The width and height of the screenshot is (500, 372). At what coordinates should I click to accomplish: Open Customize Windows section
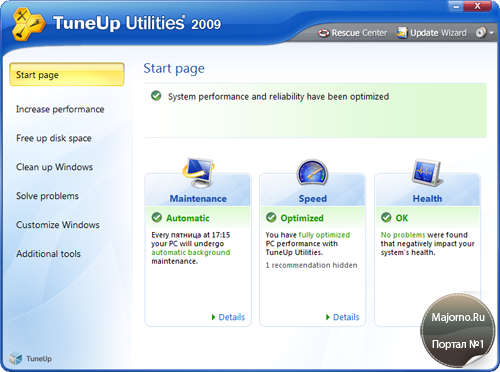point(58,225)
